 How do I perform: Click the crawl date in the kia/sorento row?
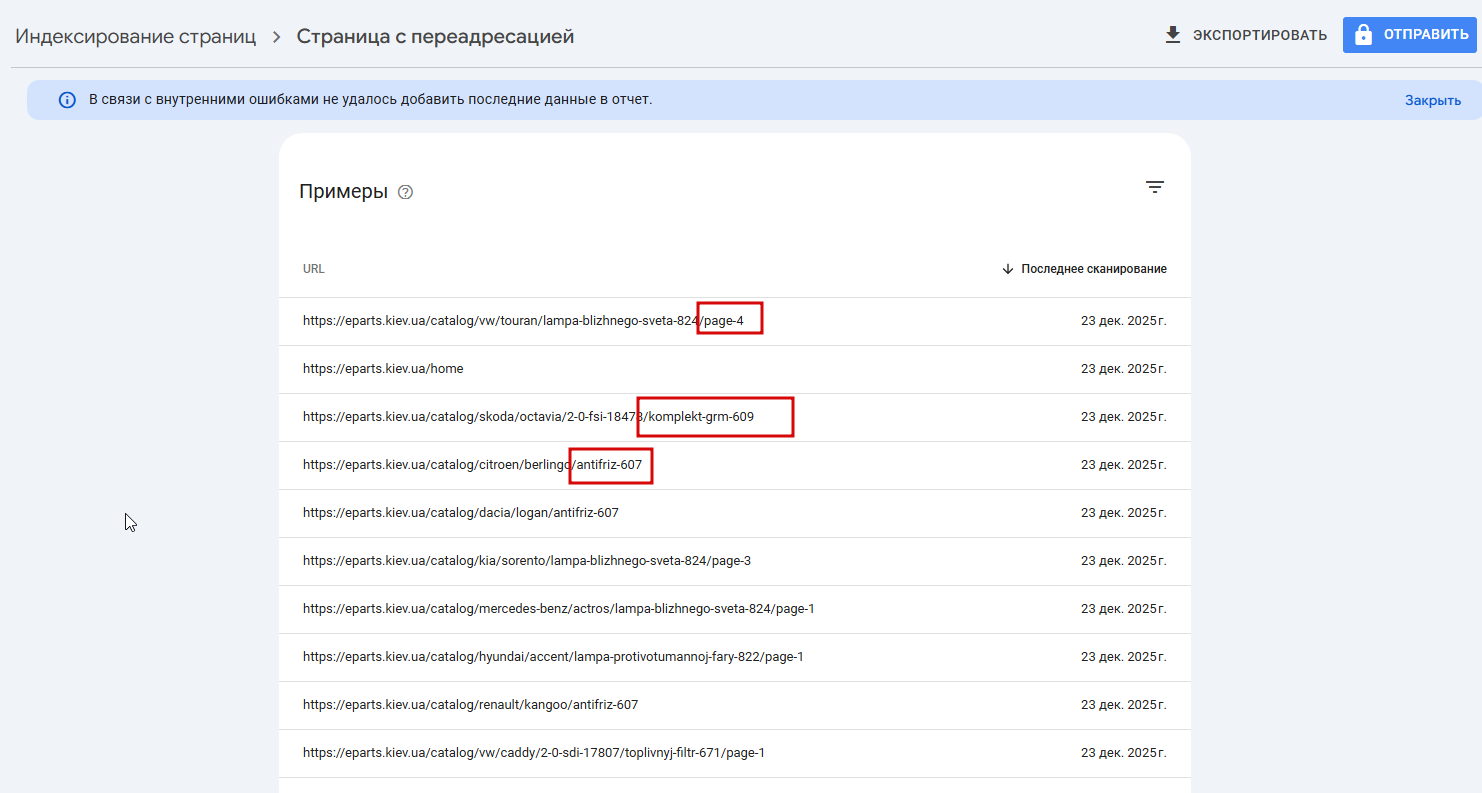[1123, 561]
